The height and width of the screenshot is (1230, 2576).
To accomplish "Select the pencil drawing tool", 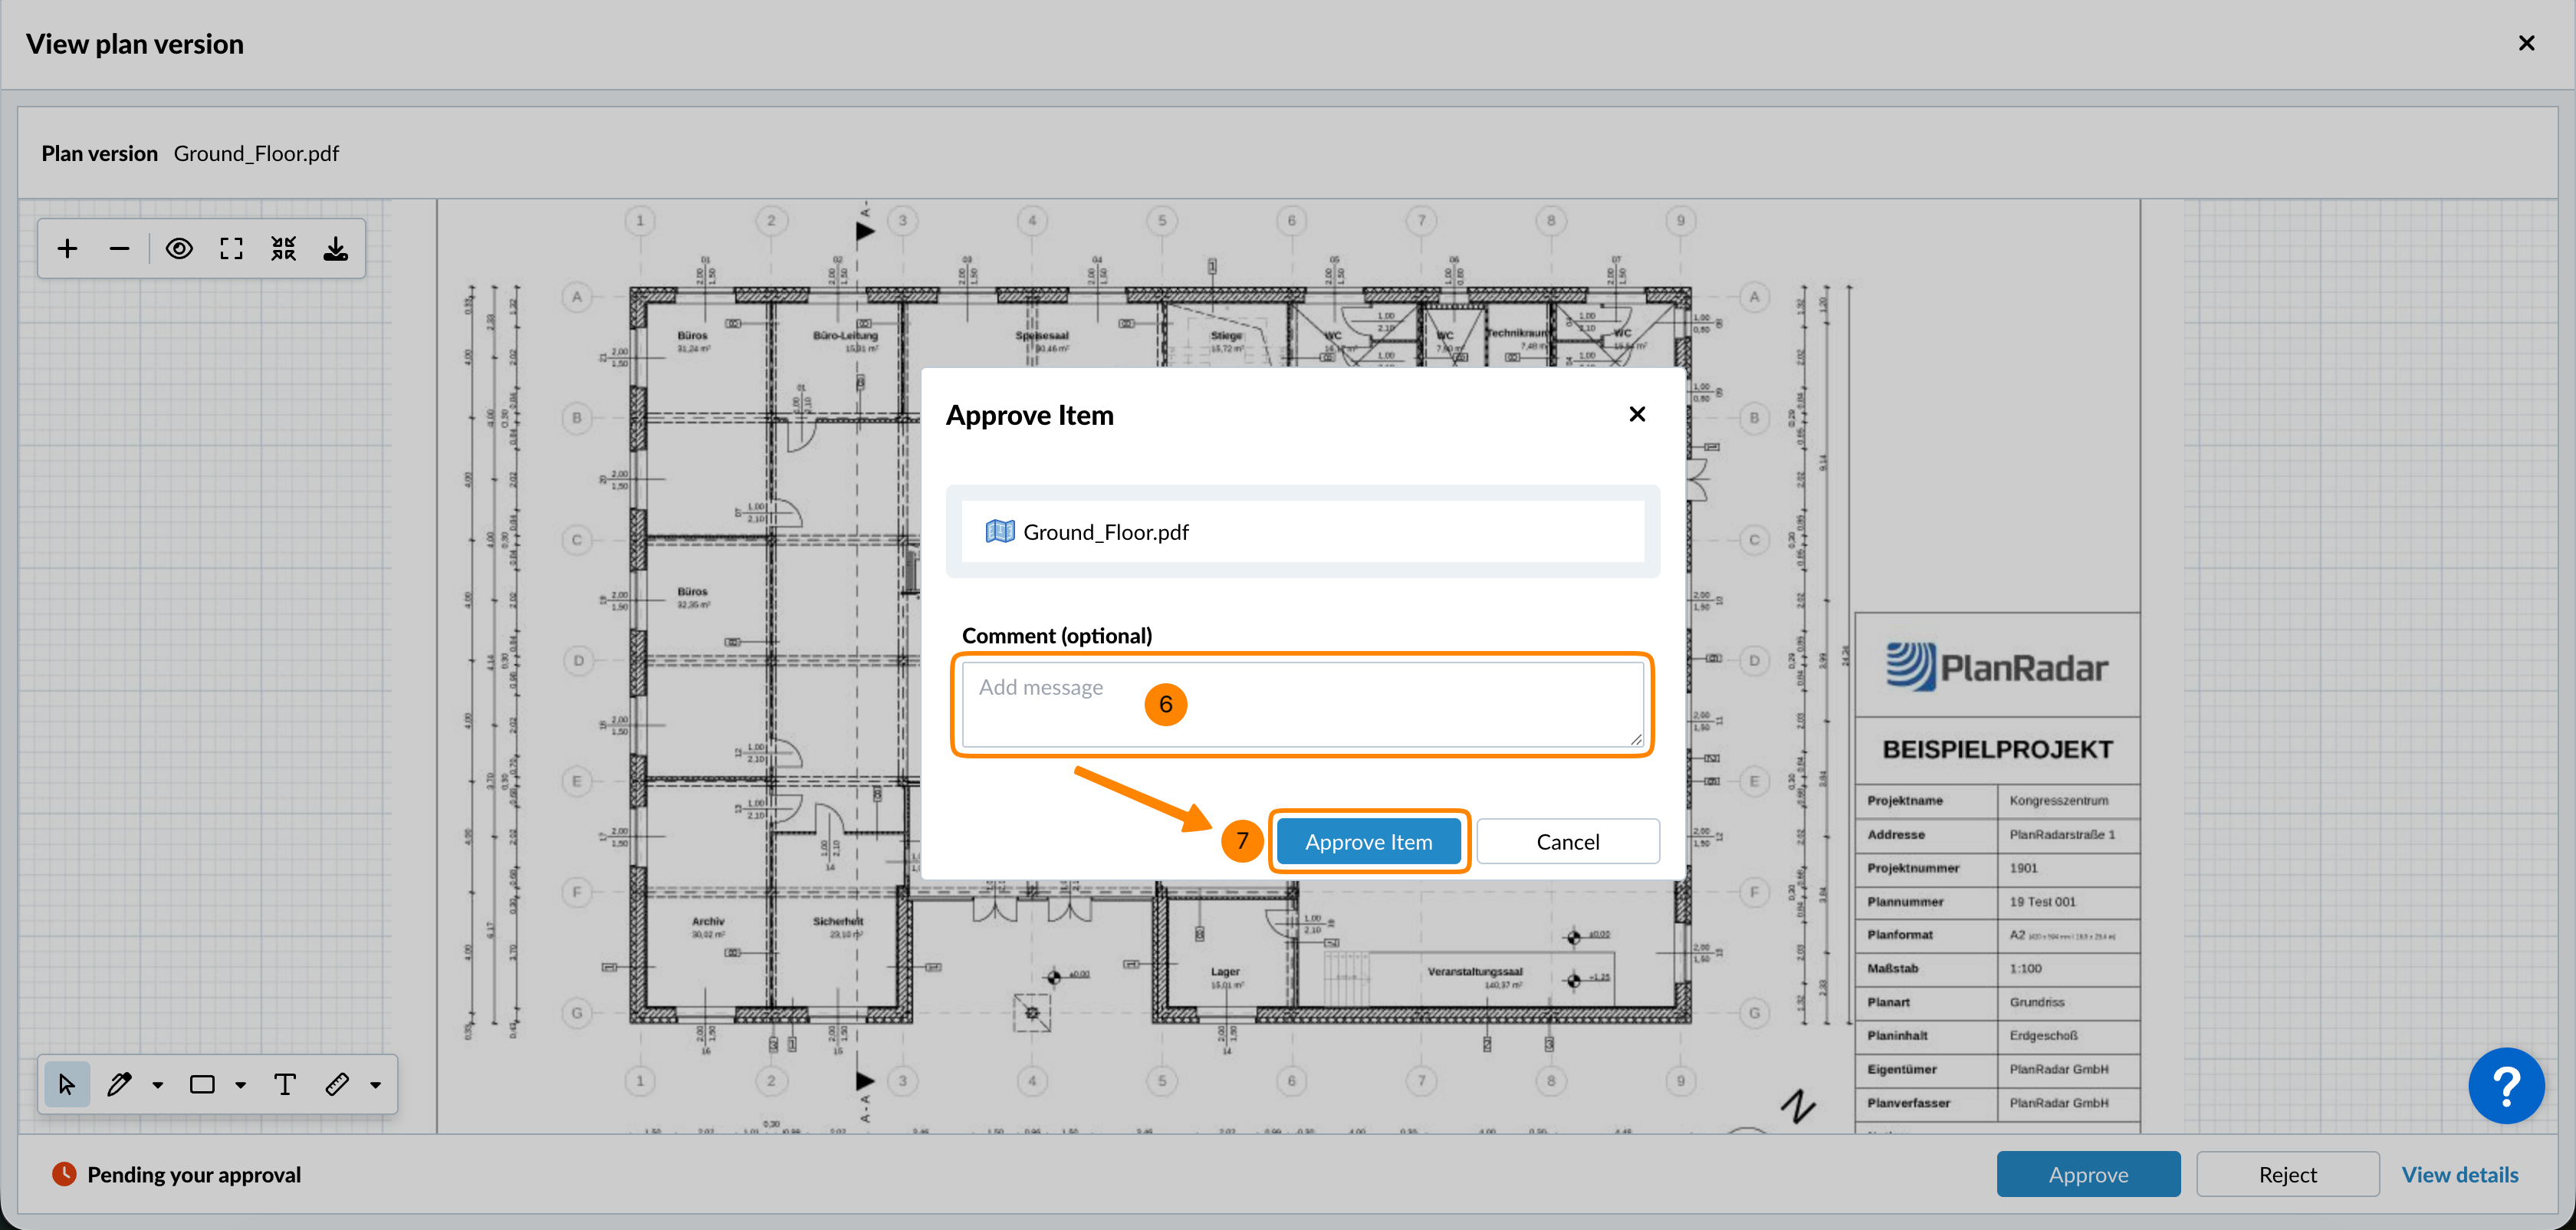I will pyautogui.click(x=119, y=1085).
